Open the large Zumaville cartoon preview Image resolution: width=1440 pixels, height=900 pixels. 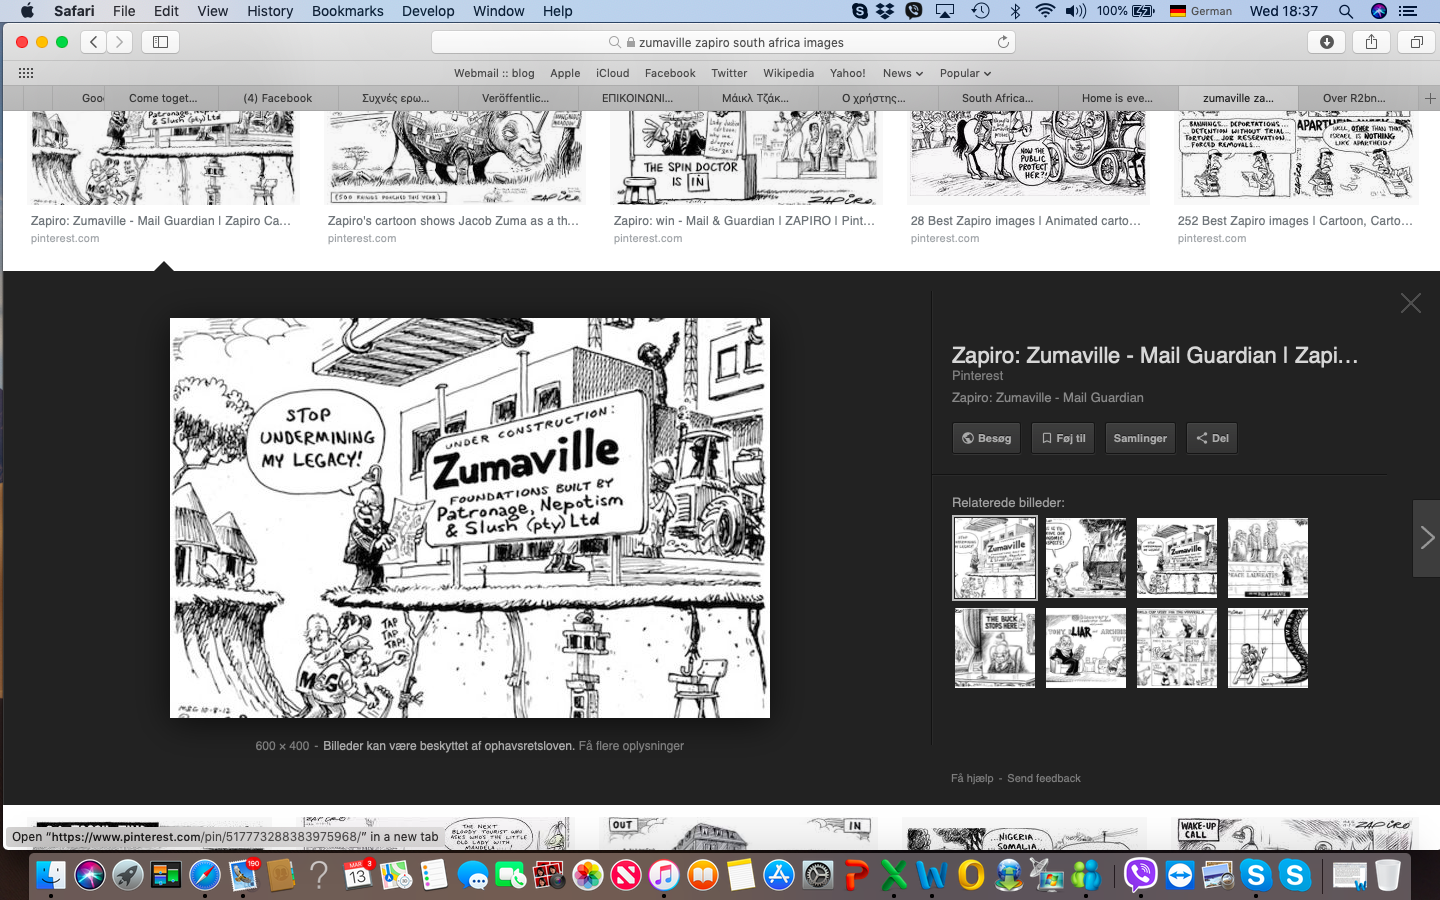click(470, 518)
